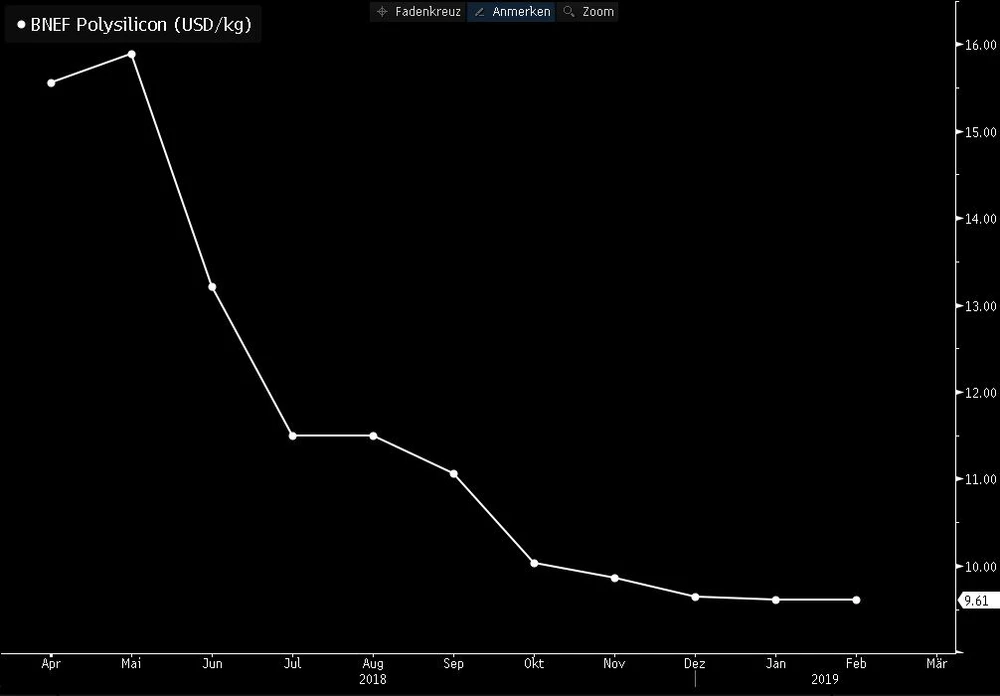Click the Apr data point on the line
This screenshot has width=1000, height=696.
pyautogui.click(x=51, y=82)
